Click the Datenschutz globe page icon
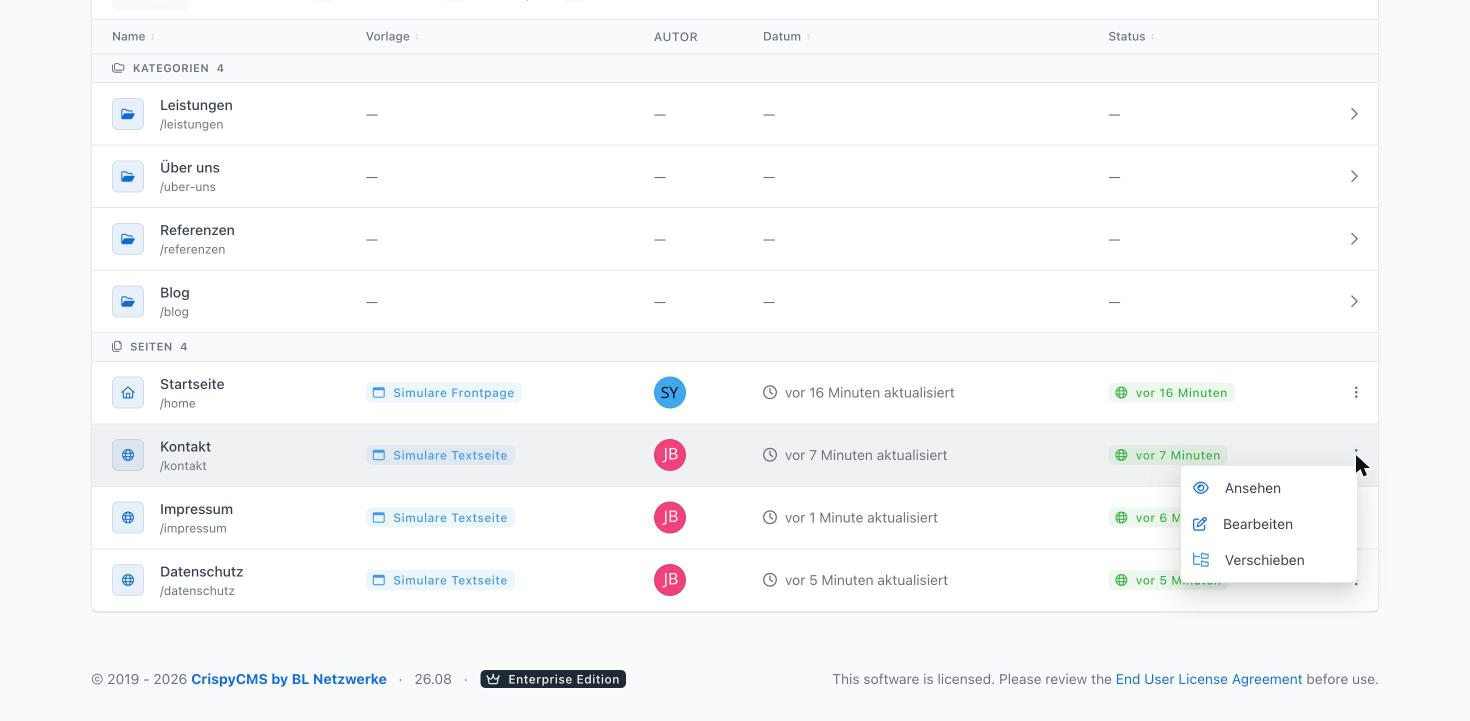The image size is (1470, 721). pyautogui.click(x=128, y=580)
